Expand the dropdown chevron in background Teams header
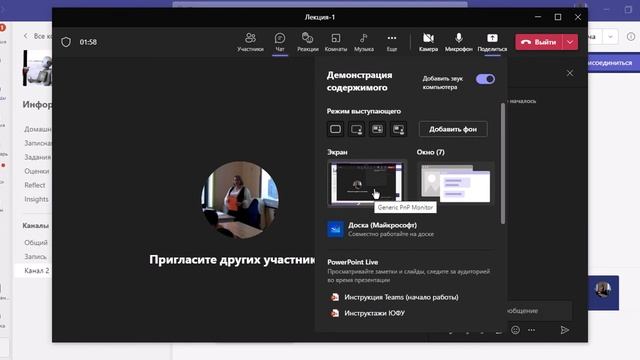640x360 pixels. [x=610, y=37]
